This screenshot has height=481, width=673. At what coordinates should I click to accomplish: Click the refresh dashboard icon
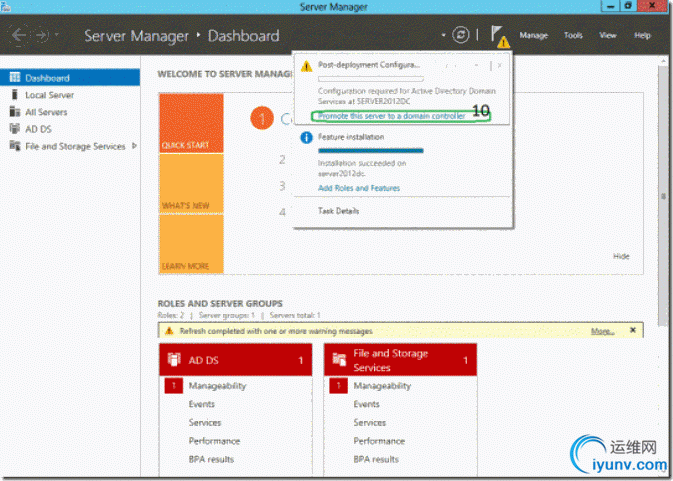pos(461,35)
